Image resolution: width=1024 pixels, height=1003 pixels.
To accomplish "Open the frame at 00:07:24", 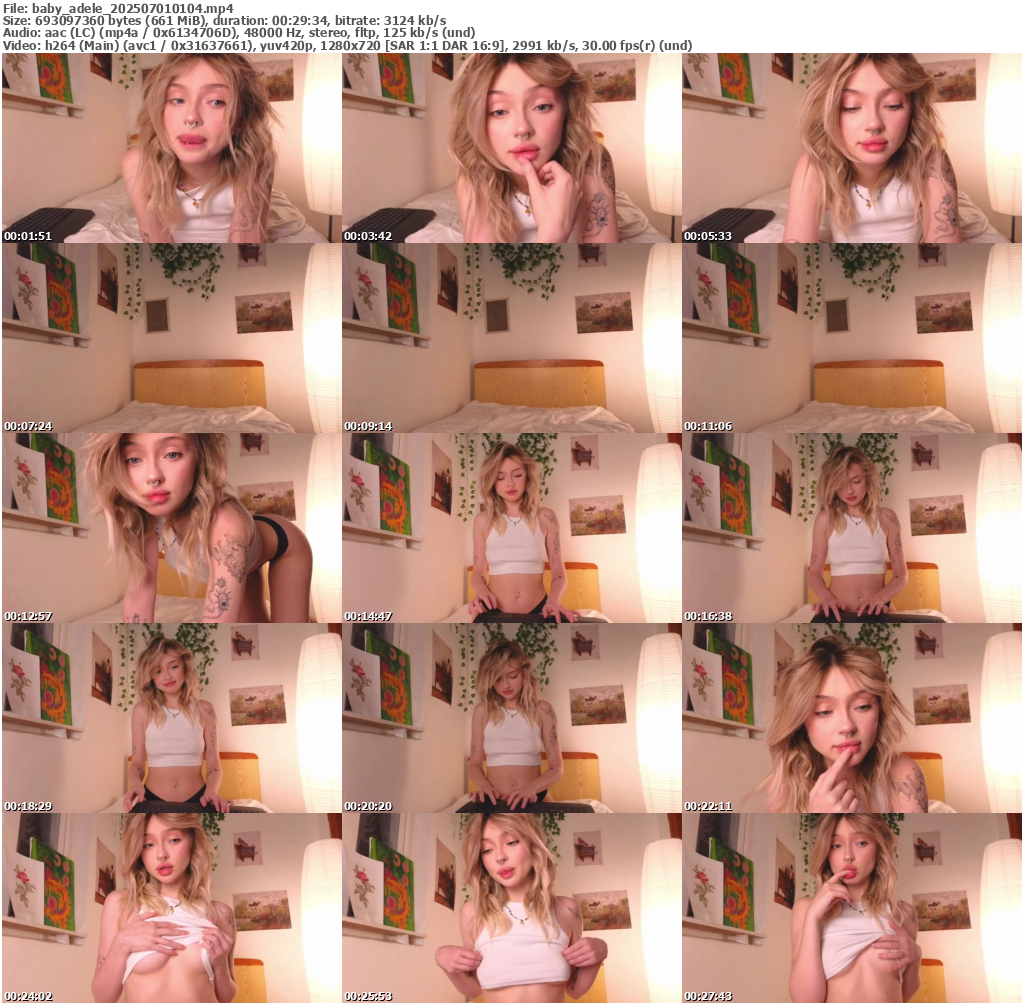I will click(172, 338).
